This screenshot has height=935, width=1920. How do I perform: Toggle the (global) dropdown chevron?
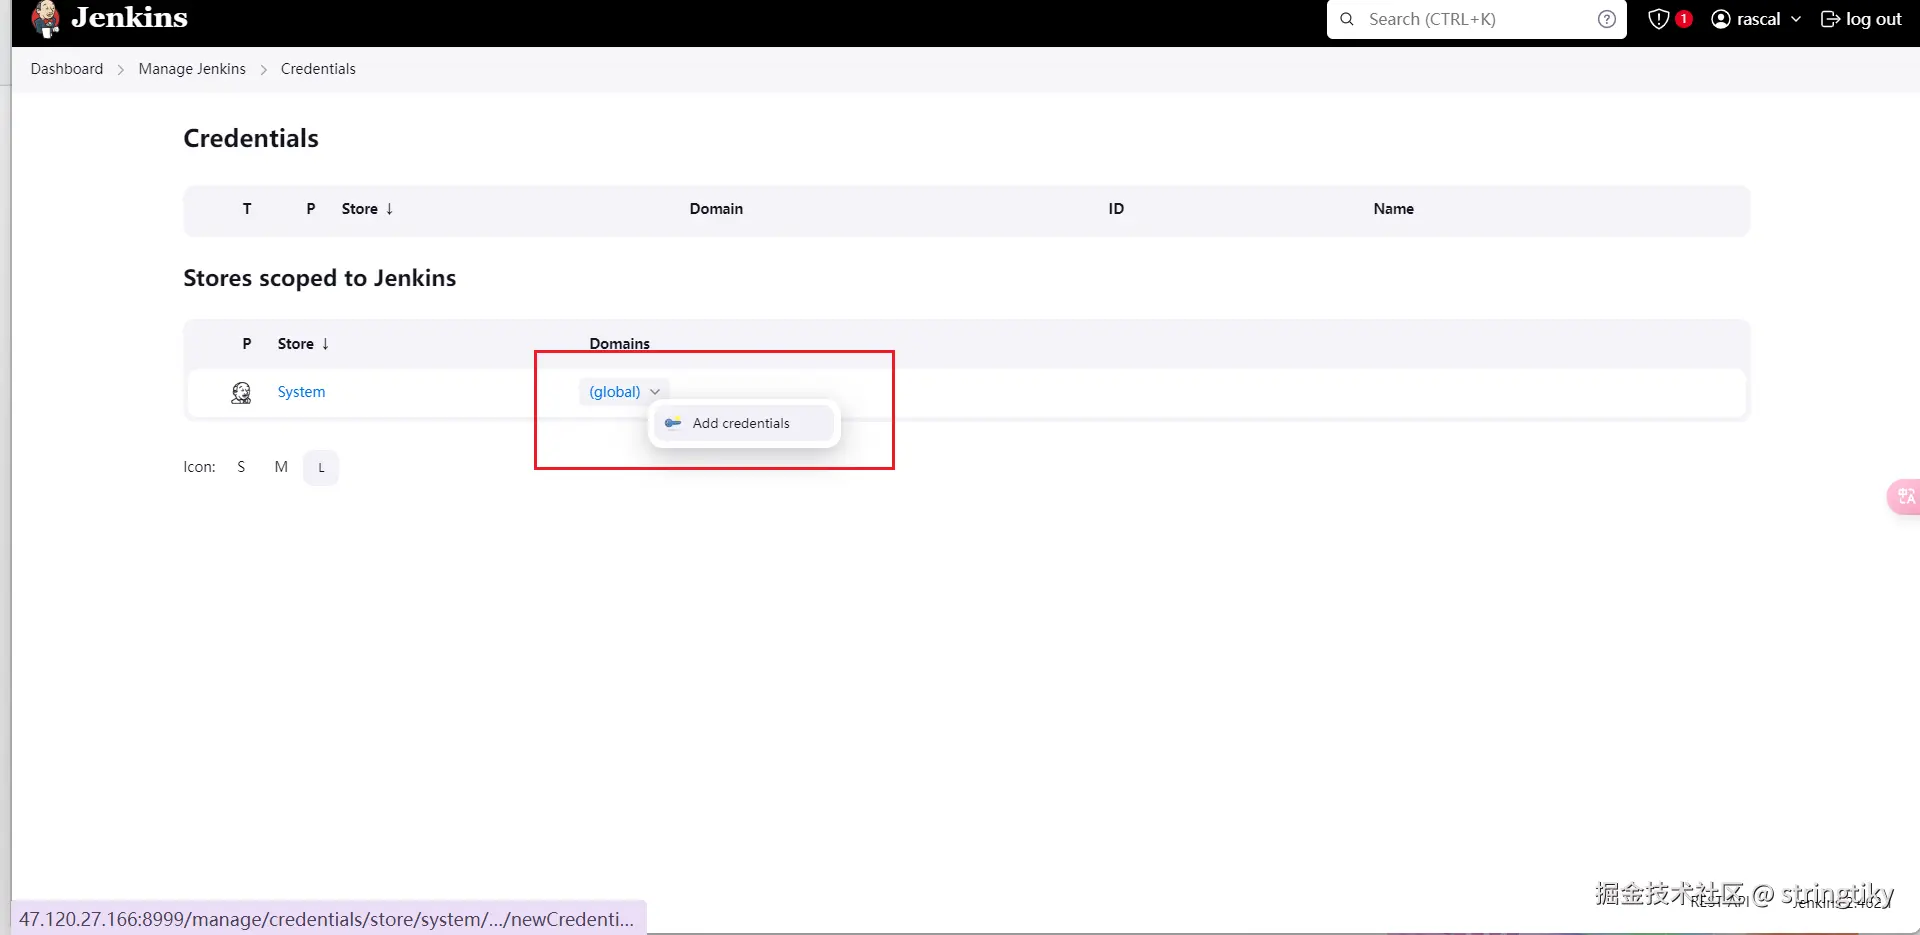(x=655, y=392)
